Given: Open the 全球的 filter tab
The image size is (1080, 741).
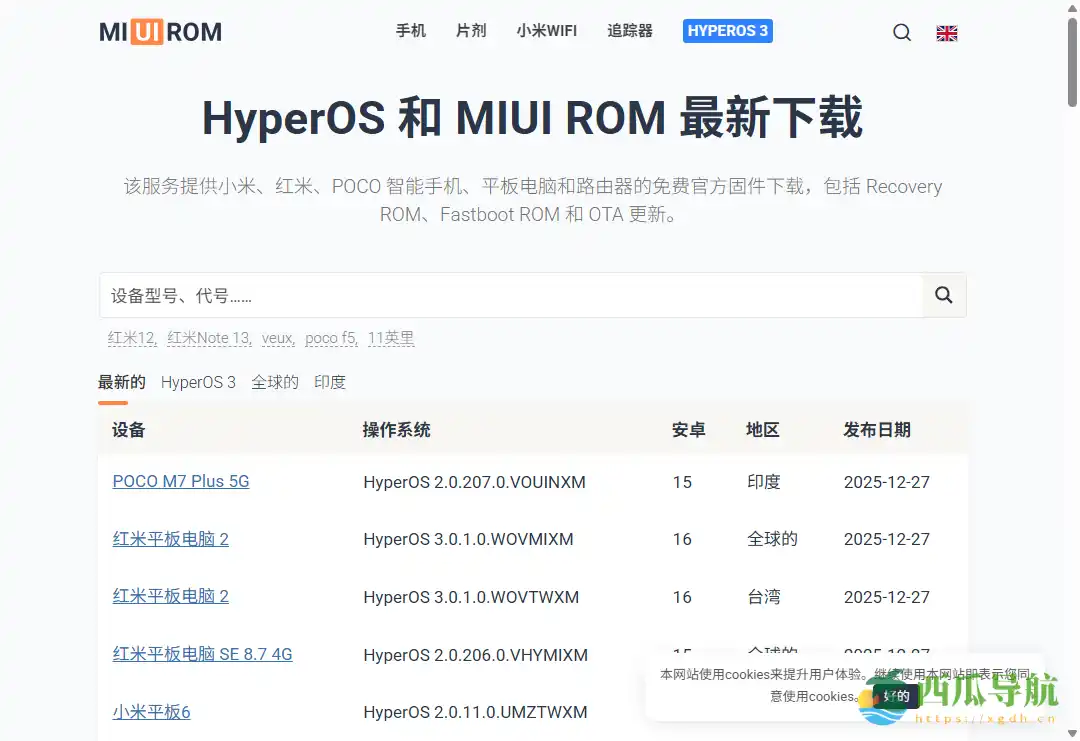Looking at the screenshot, I should coord(274,382).
